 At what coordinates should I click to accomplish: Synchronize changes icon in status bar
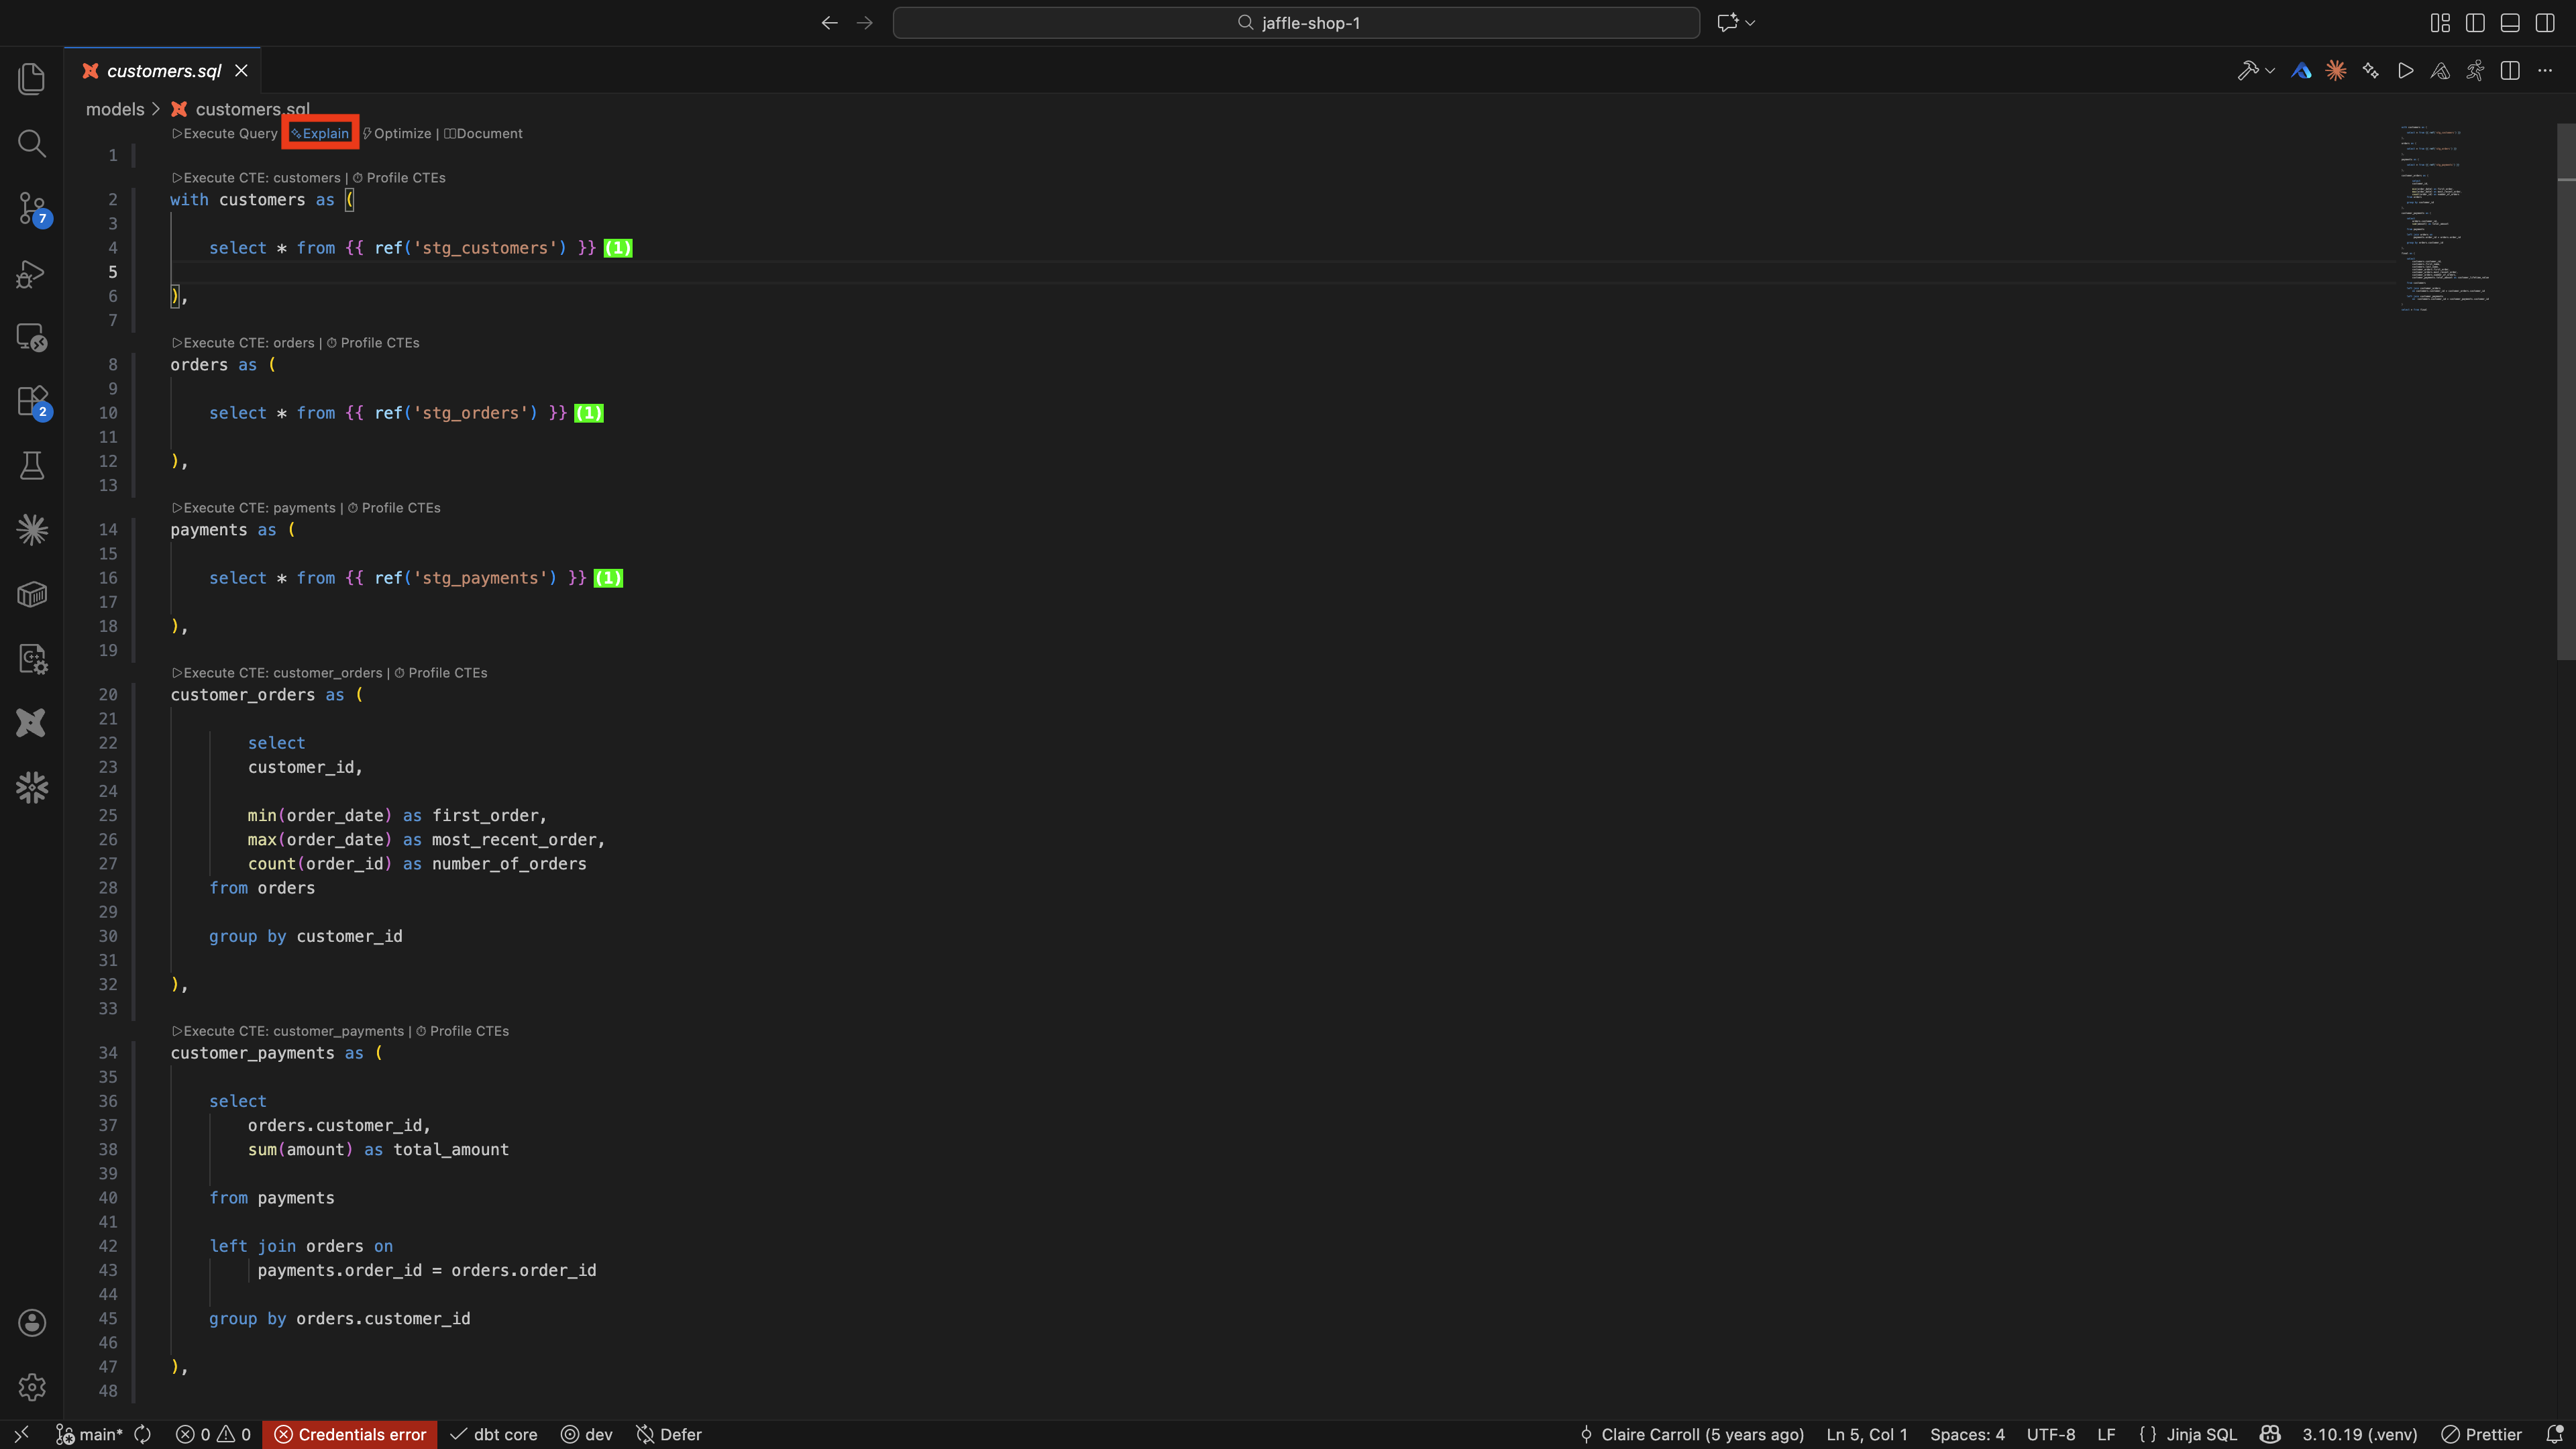[x=143, y=1434]
